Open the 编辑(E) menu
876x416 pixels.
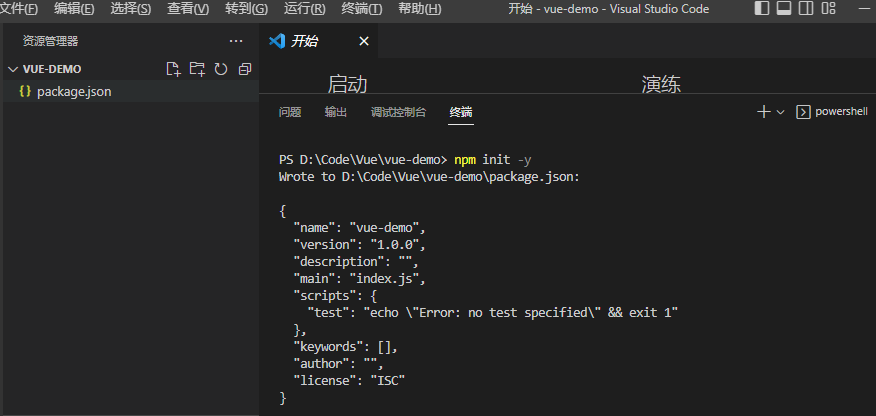click(74, 9)
